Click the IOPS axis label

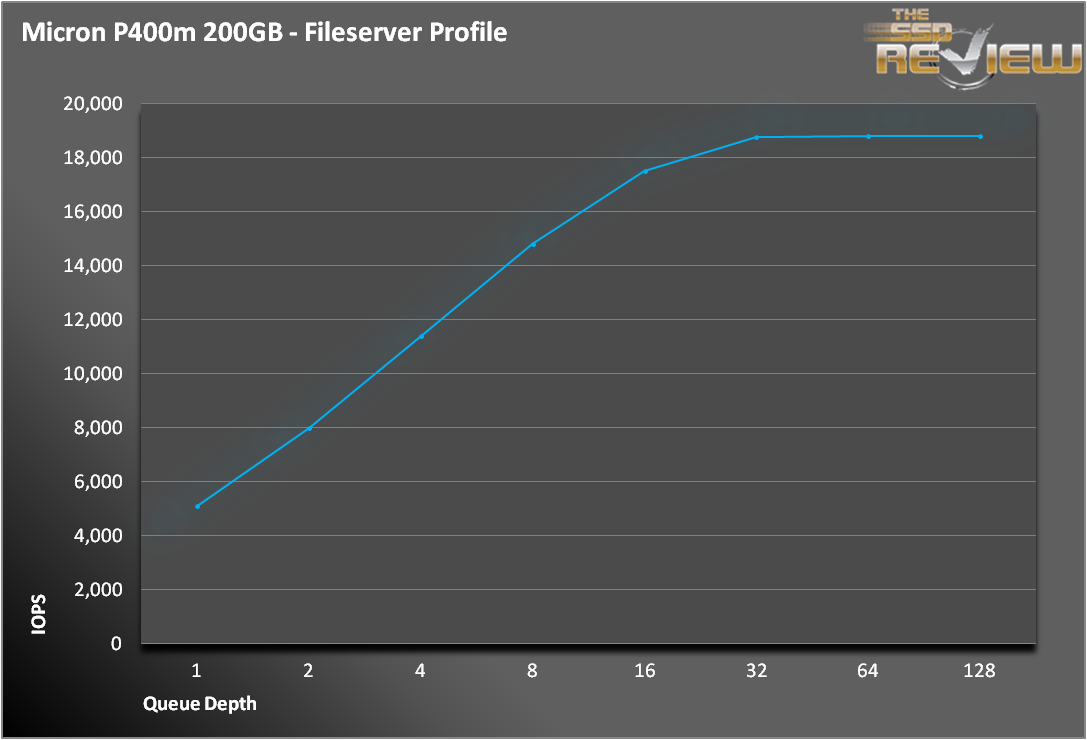[39, 614]
